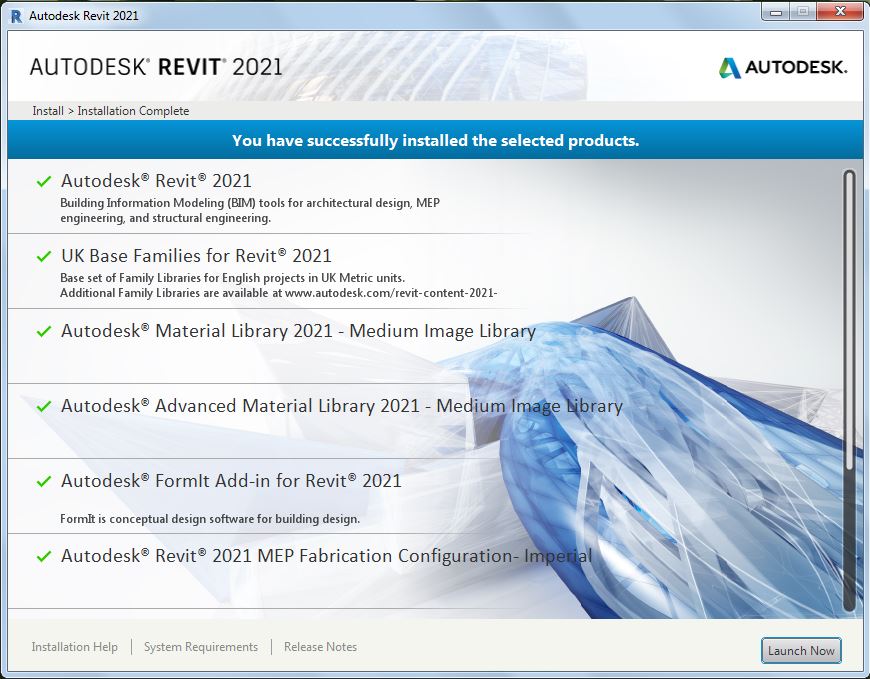The image size is (870, 679).
Task: Click the success banner message
Action: tap(435, 140)
